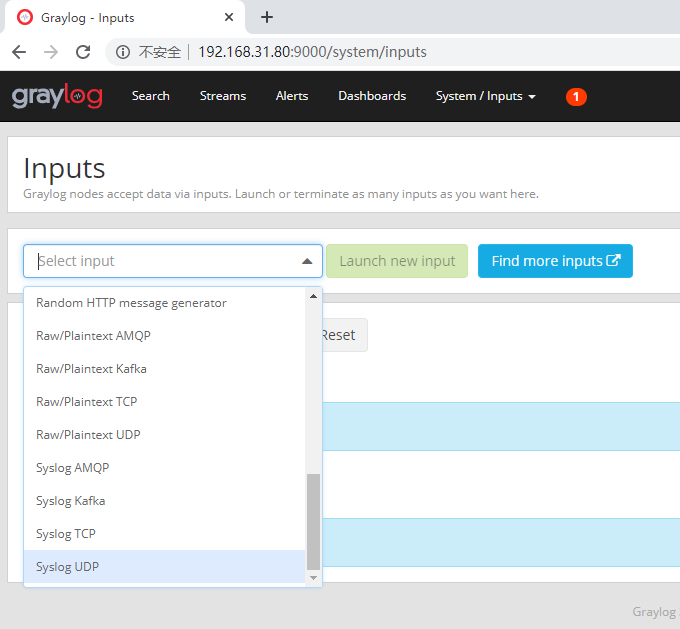
Task: Choose Random HTTP message generator
Action: pos(165,303)
